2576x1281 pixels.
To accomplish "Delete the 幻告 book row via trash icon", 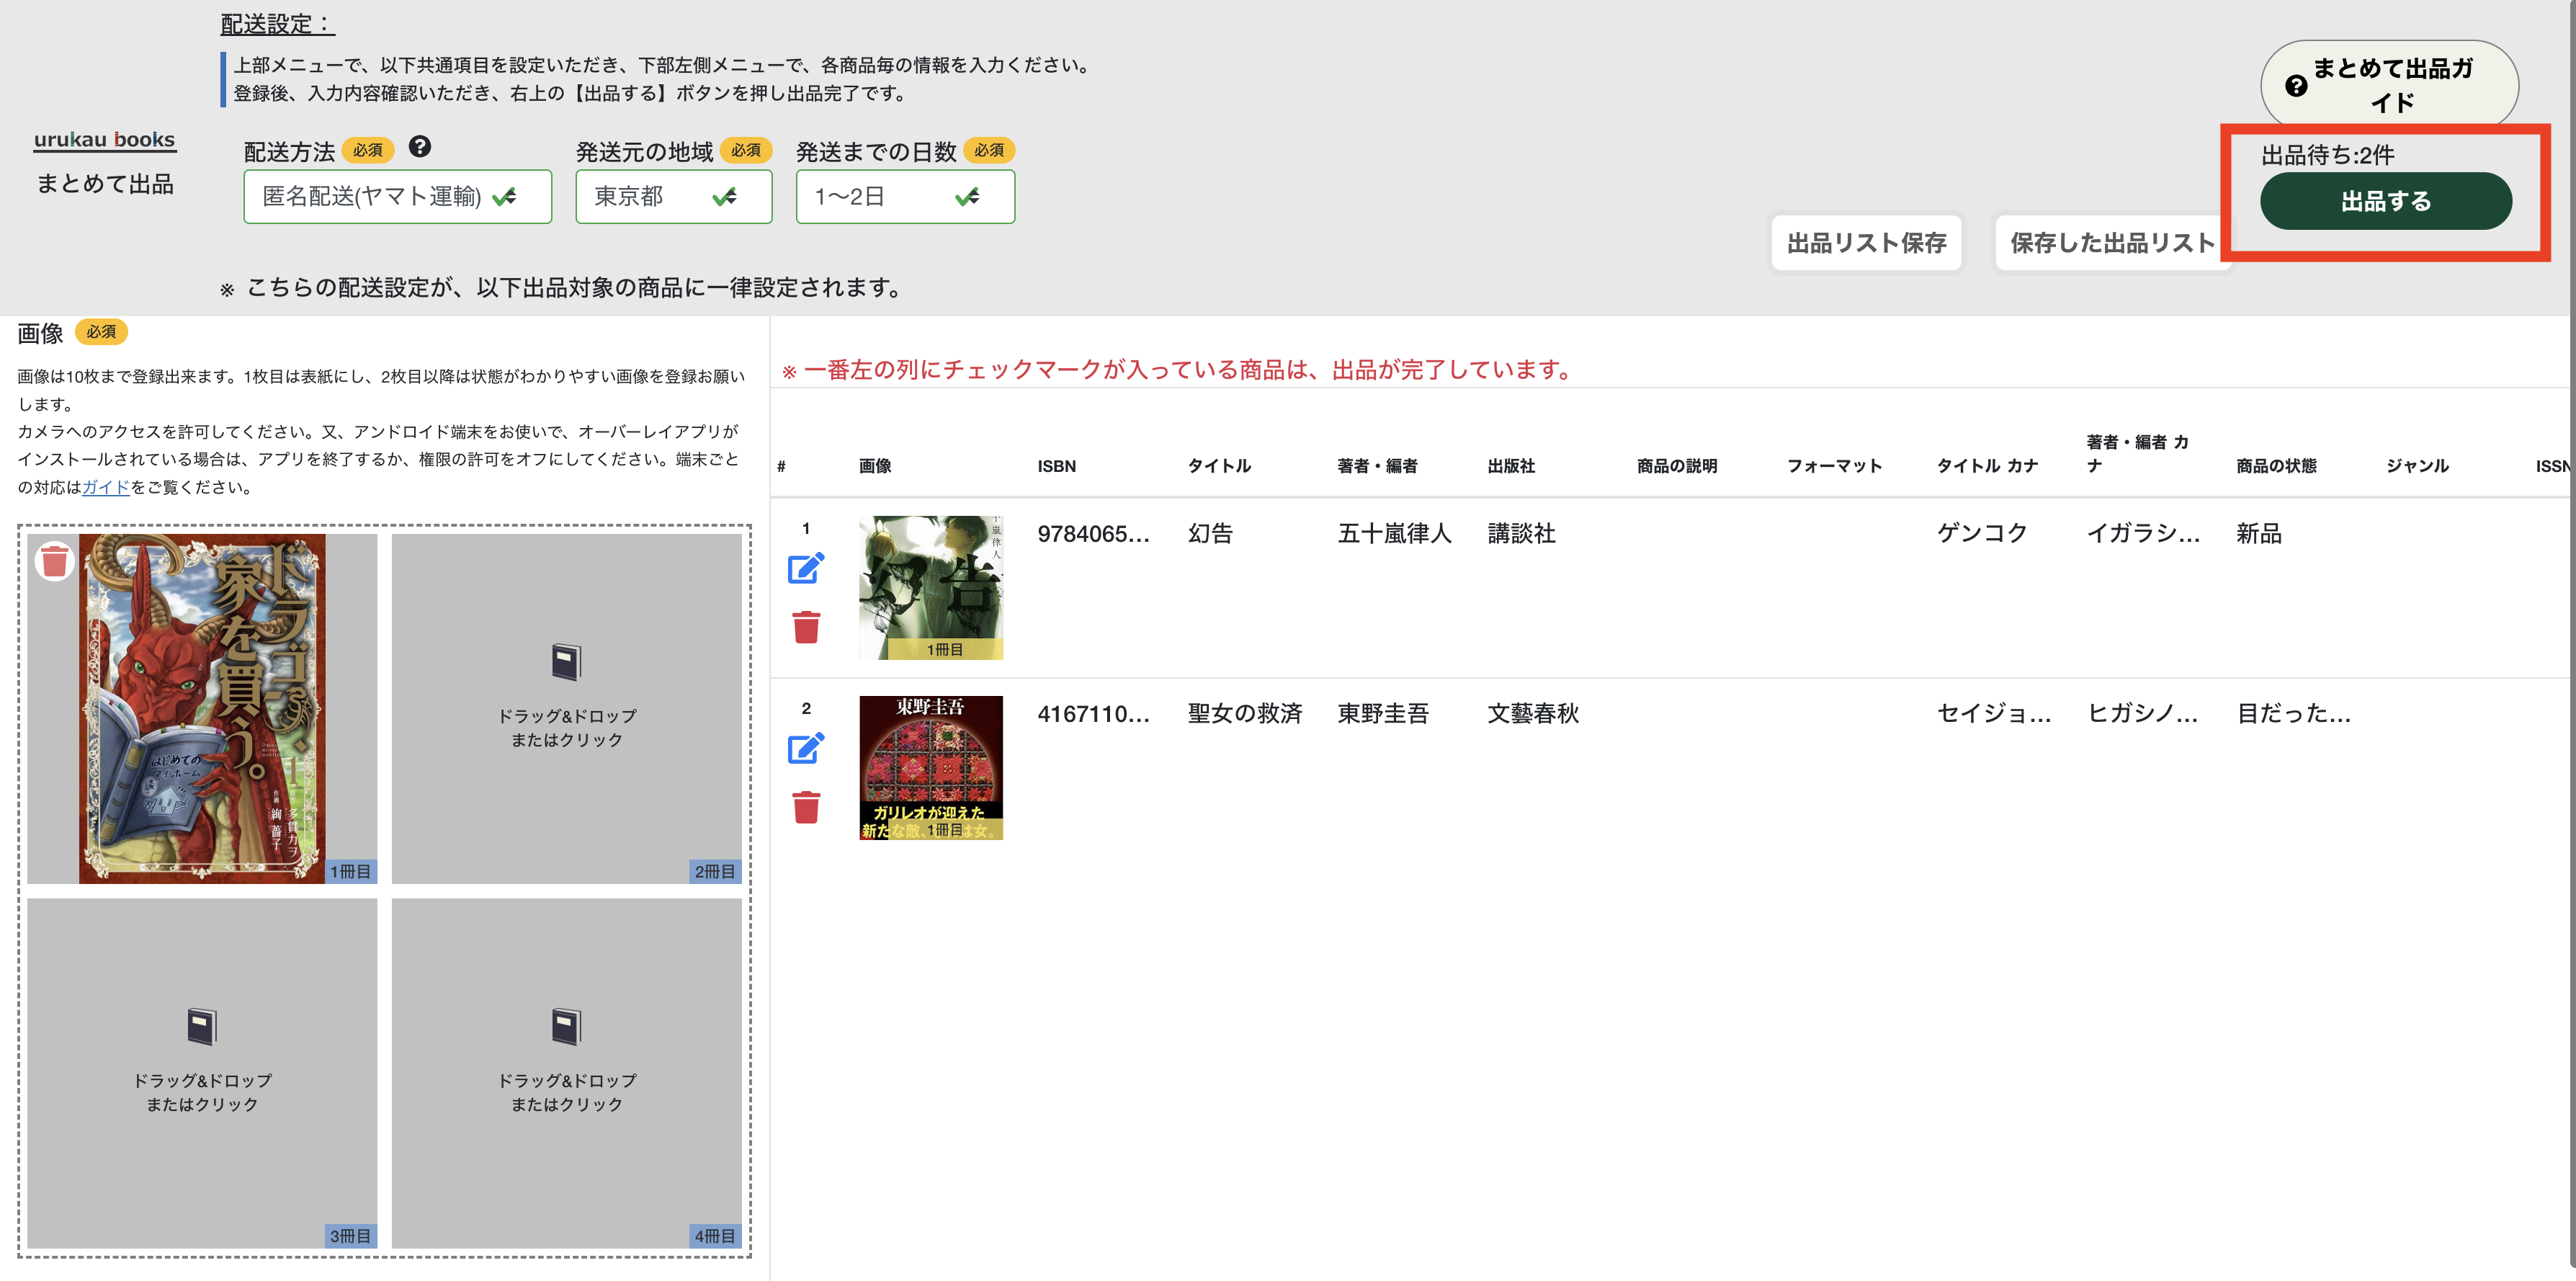I will click(806, 628).
